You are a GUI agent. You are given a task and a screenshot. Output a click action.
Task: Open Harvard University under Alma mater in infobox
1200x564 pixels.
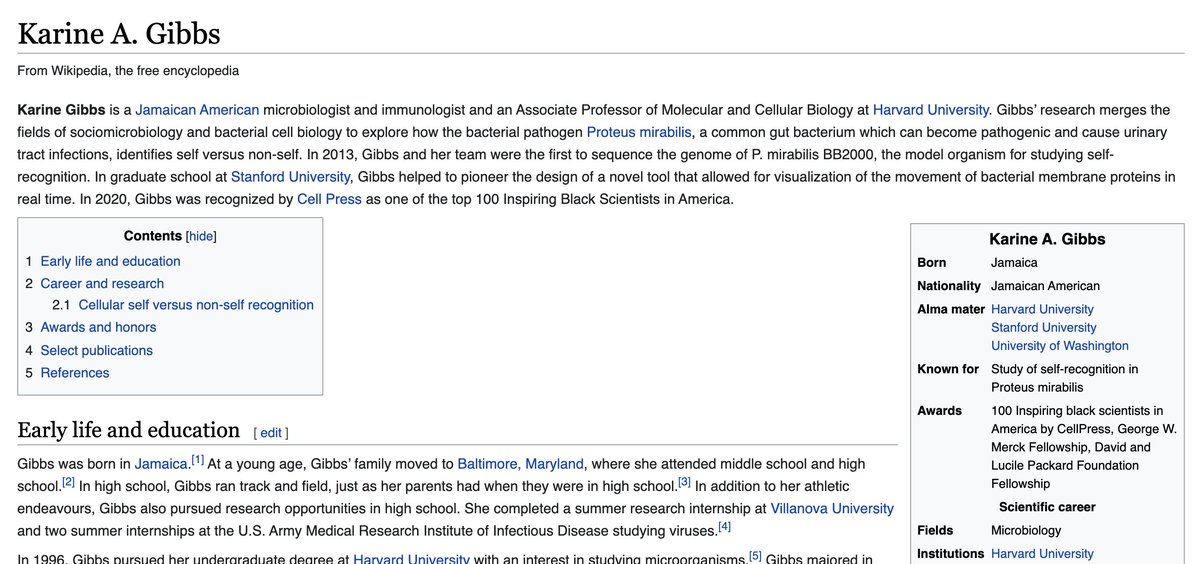[1042, 309]
